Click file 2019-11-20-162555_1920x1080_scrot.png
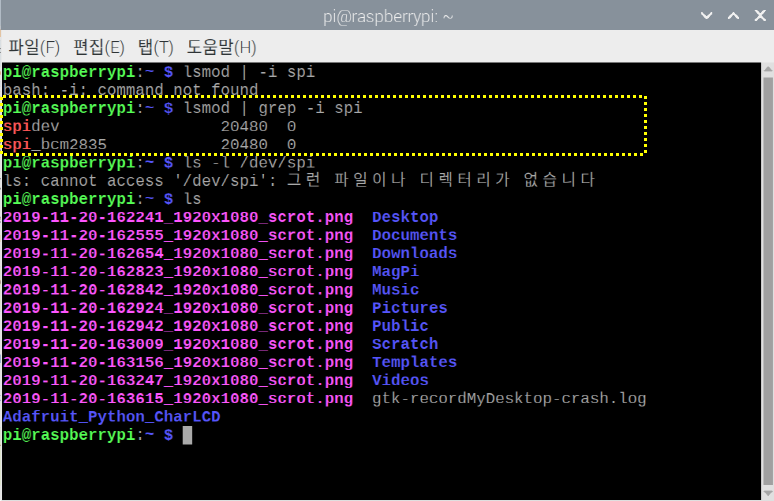Image resolution: width=774 pixels, height=501 pixels. pos(178,235)
